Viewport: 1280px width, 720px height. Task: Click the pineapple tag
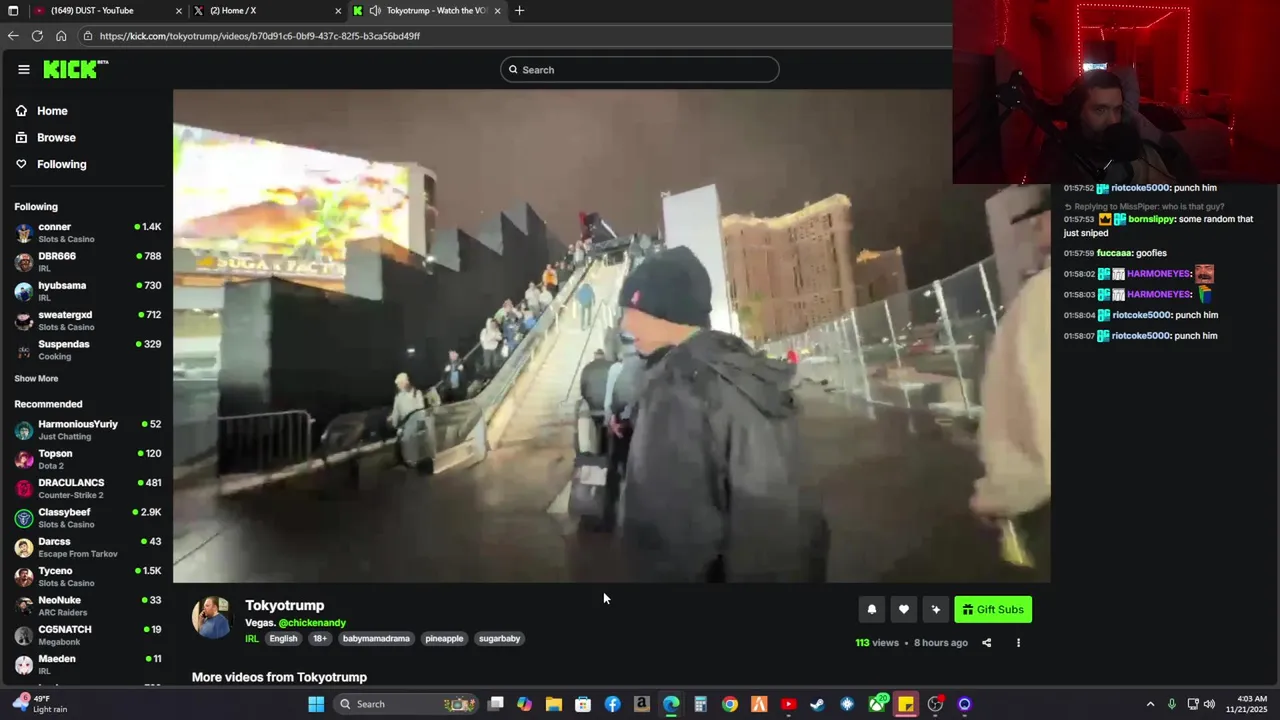coord(444,639)
